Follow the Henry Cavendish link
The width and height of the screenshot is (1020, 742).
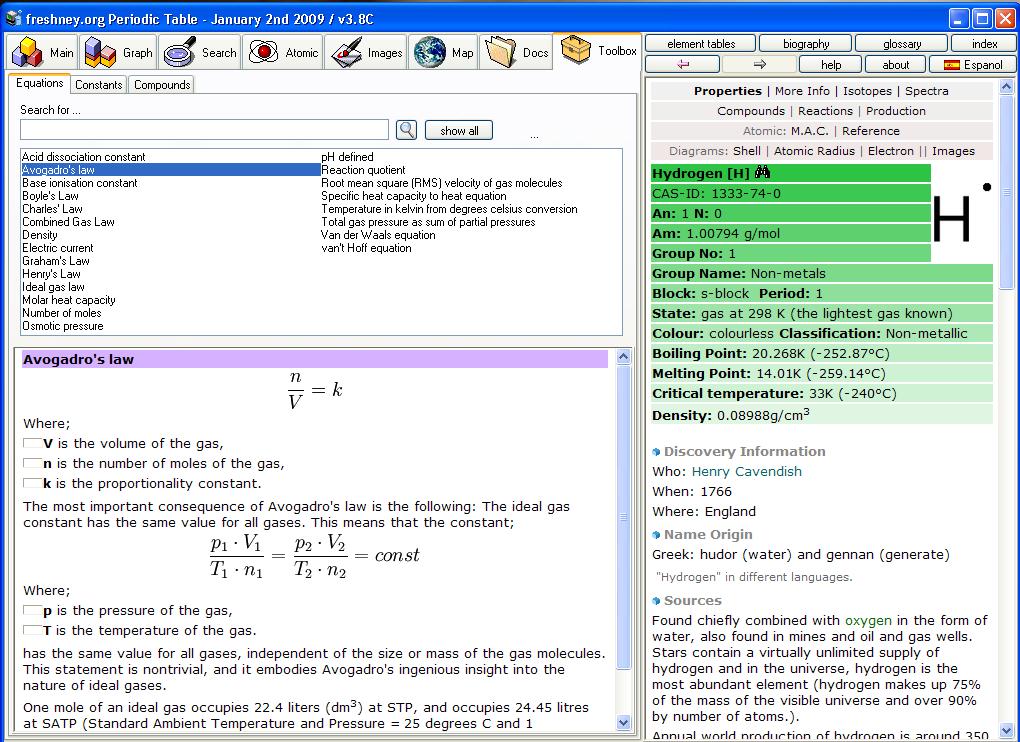click(746, 471)
